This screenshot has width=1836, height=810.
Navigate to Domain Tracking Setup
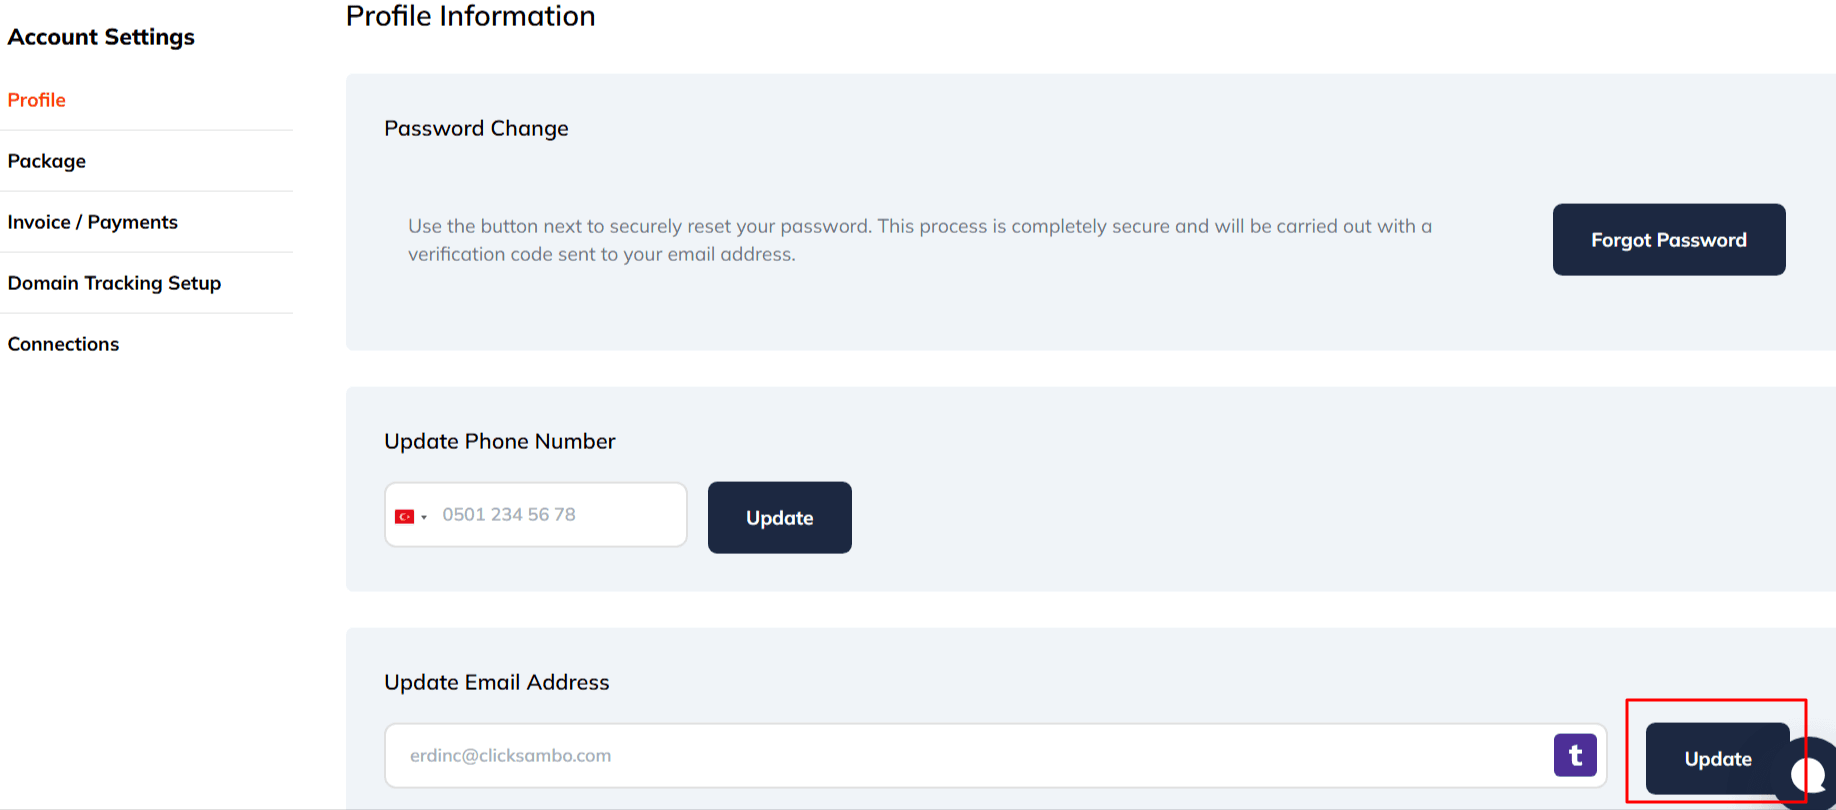click(x=114, y=283)
